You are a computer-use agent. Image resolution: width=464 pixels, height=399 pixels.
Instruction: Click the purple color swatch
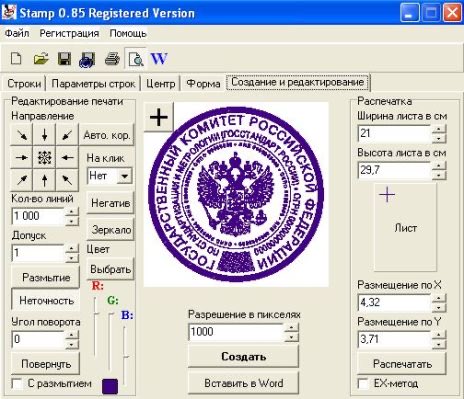[110, 386]
